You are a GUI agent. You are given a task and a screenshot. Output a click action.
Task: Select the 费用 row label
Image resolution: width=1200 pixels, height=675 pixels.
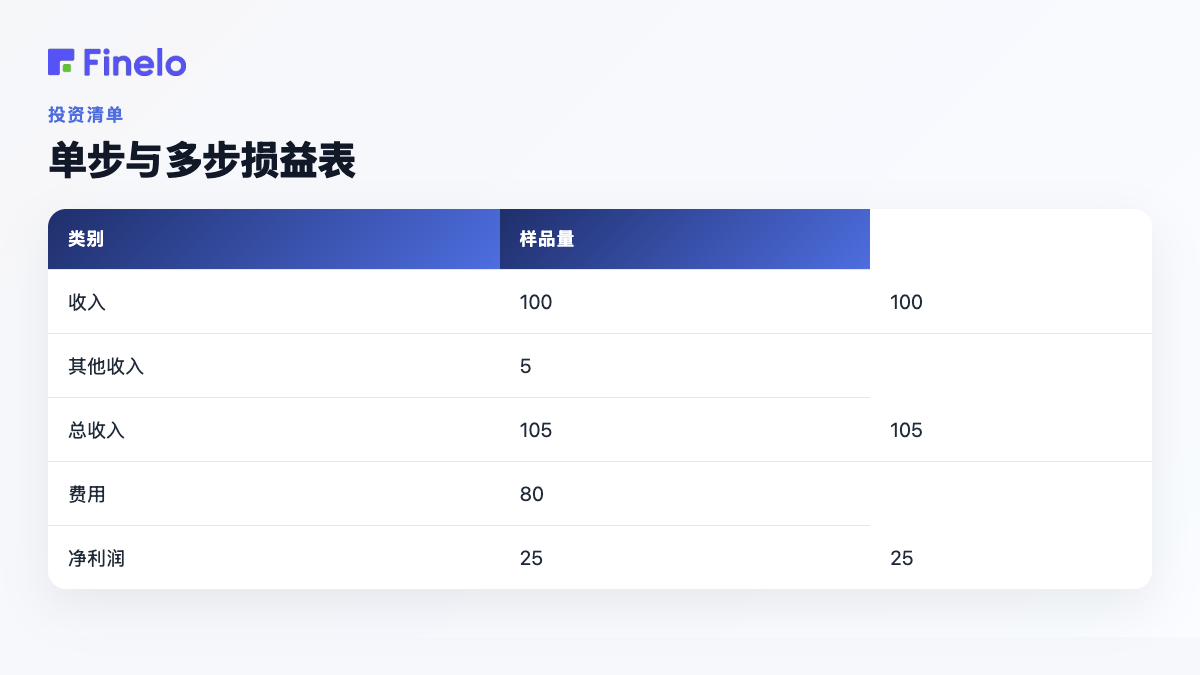point(87,494)
